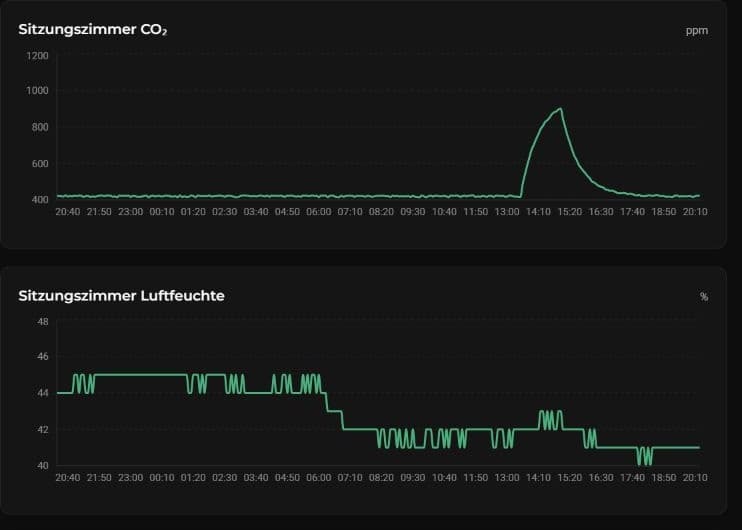Click the Sitzungszimmer CO₂ chart title
This screenshot has height=530, width=742.
(93, 29)
